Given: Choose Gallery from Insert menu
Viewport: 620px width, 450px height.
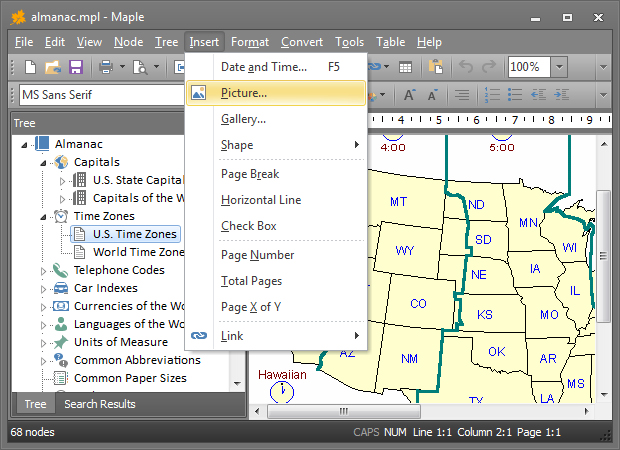Looking at the screenshot, I should coord(276,119).
